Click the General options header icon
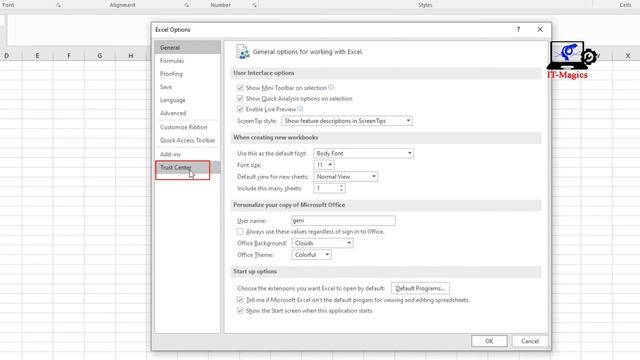Screen dimensions: 640x360 pyautogui.click(x=243, y=52)
